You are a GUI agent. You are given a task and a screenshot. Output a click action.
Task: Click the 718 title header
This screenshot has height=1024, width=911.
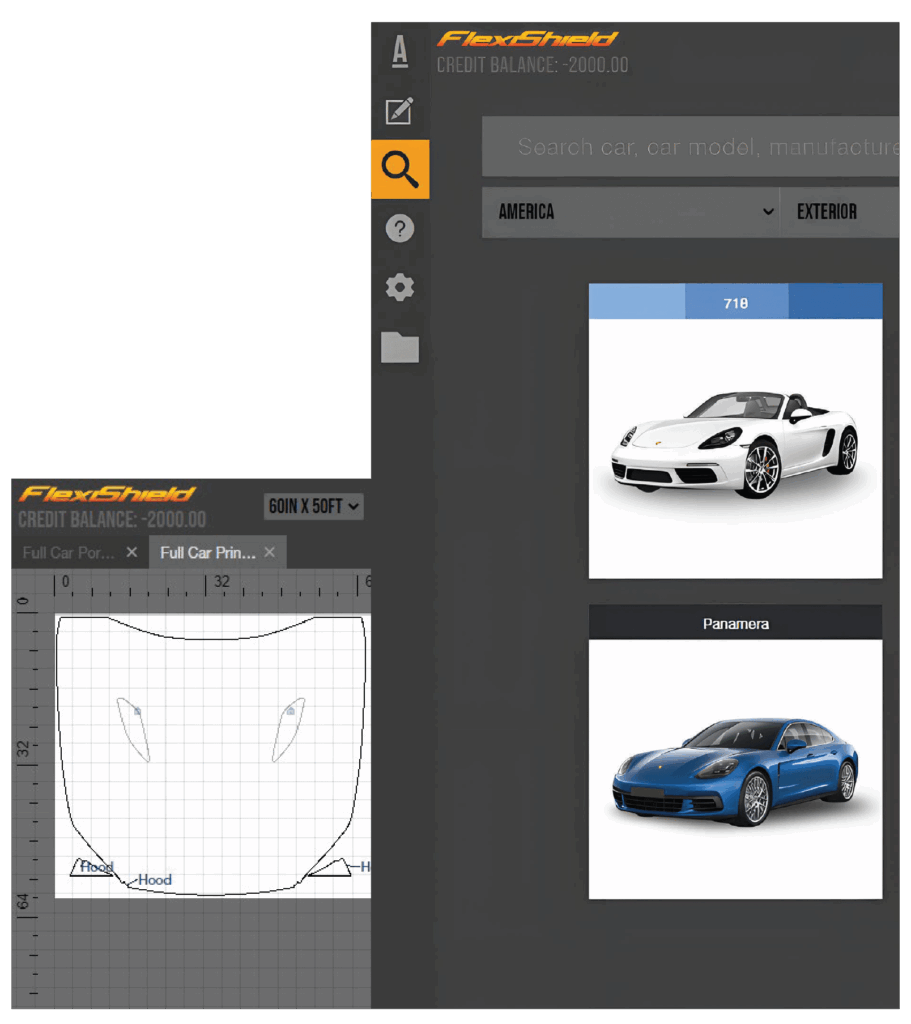(x=735, y=302)
